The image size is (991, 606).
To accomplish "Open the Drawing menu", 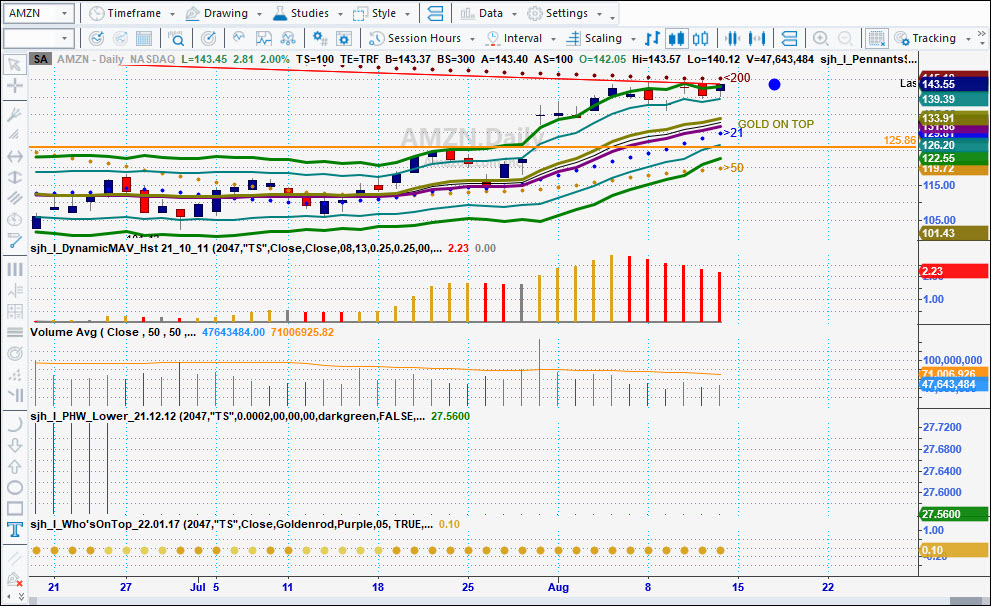I will pyautogui.click(x=224, y=13).
